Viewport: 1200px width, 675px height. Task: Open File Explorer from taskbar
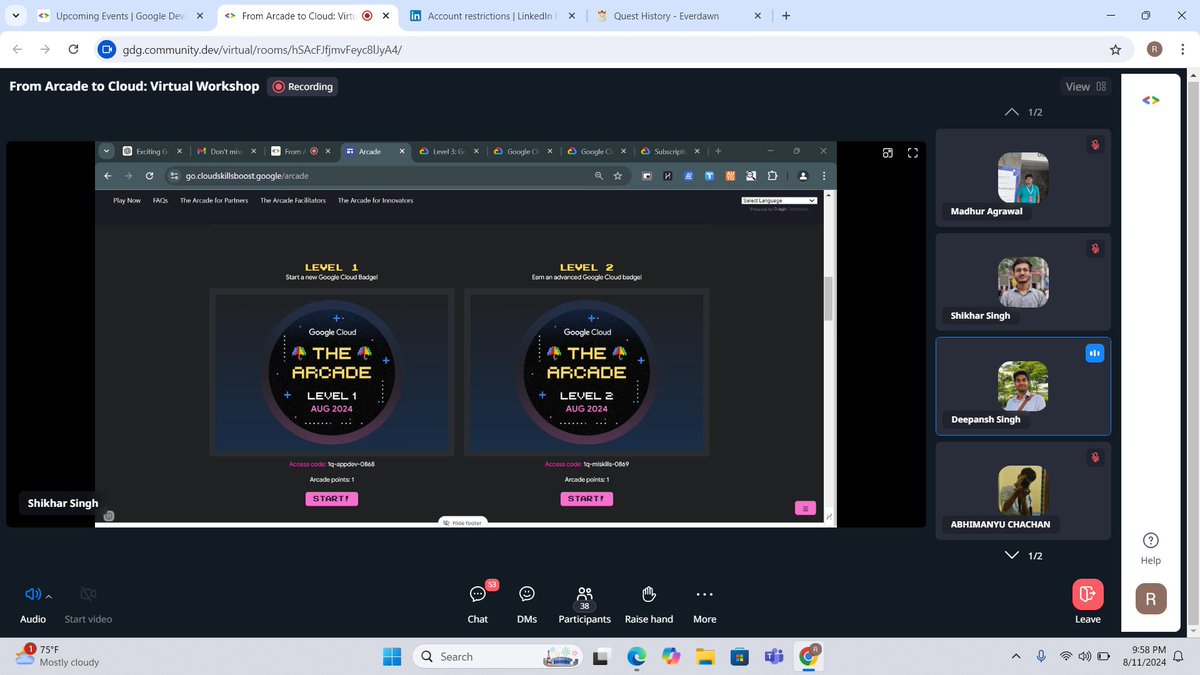[705, 656]
